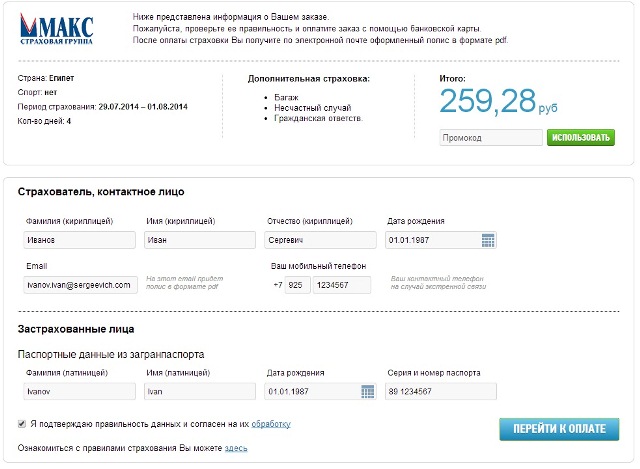Viewport: 640px width, 469px height.
Task: Click the Промокод input field
Action: [x=490, y=138]
